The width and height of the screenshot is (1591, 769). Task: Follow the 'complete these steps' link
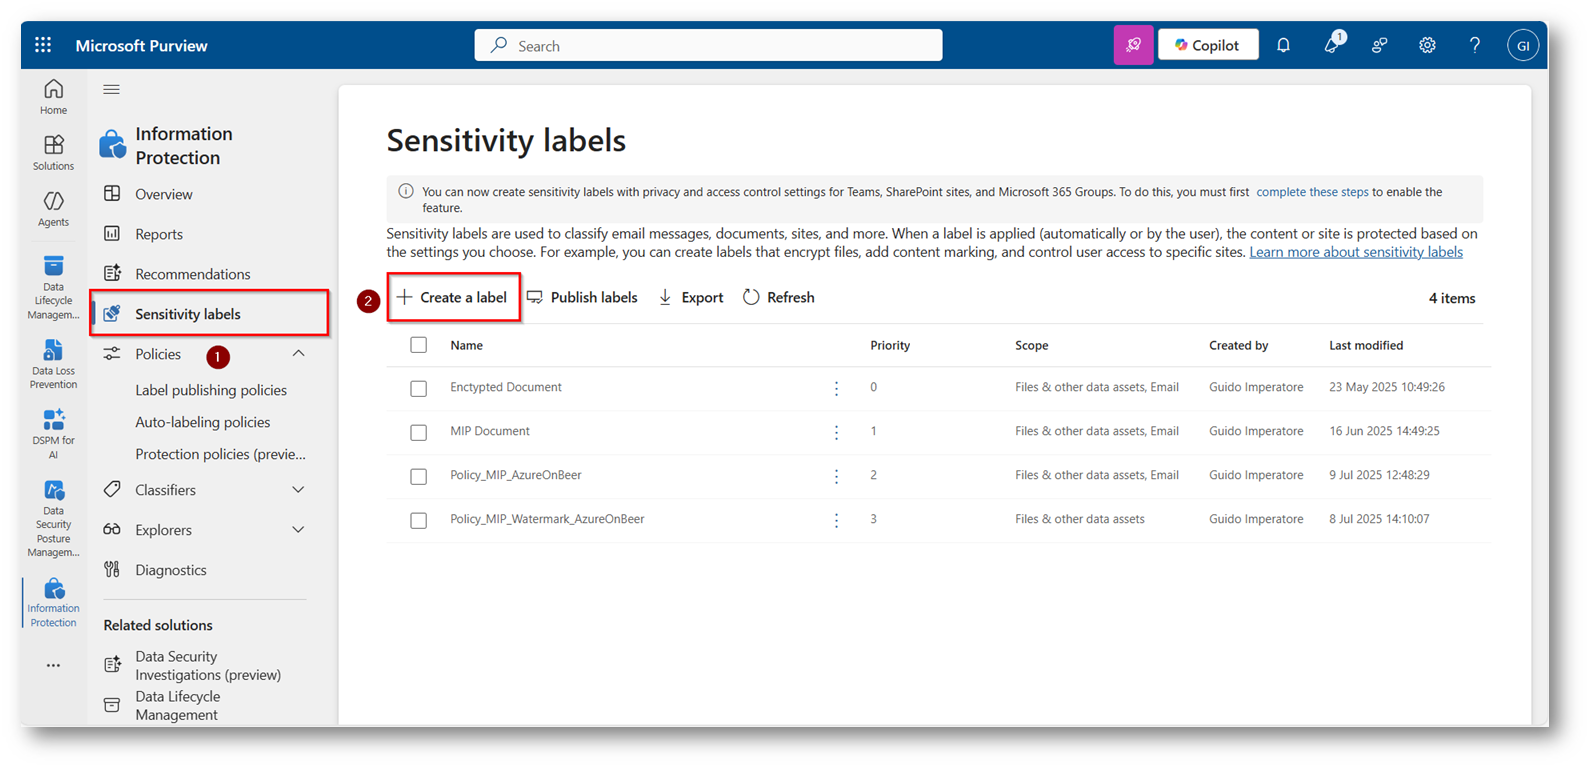click(1312, 192)
